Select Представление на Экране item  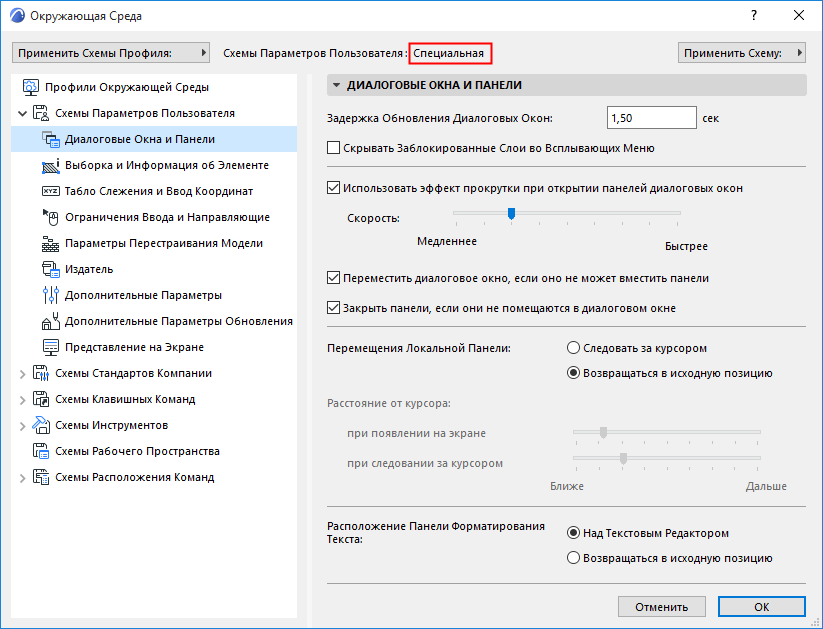coord(154,348)
